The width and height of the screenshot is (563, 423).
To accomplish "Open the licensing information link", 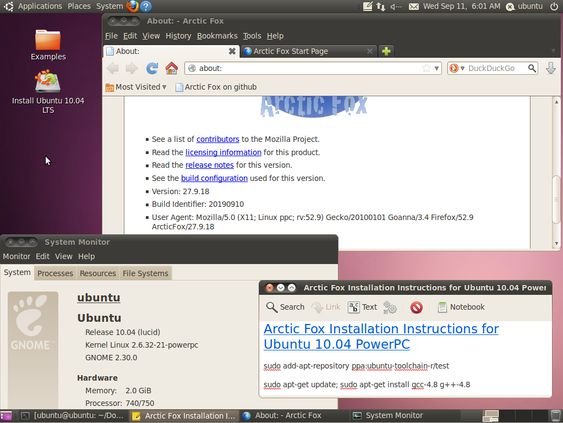I will (223, 152).
